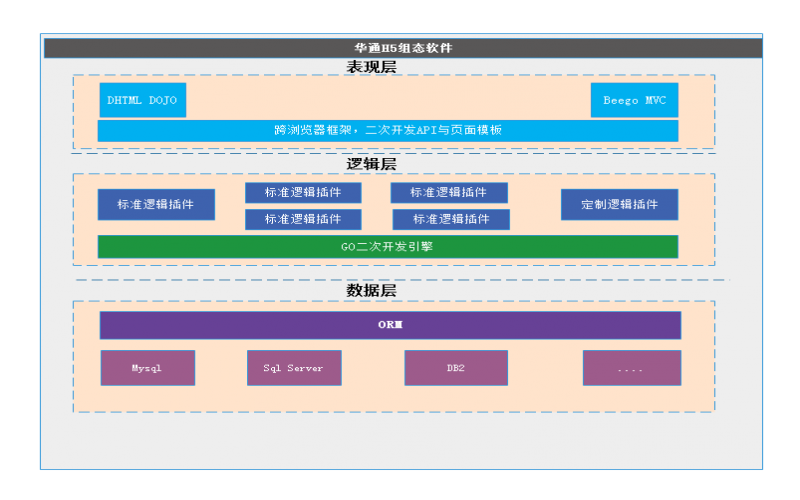800x500 pixels.
Task: Select the upper-right 标准逻辑插件 in the middle group
Action: [x=449, y=192]
